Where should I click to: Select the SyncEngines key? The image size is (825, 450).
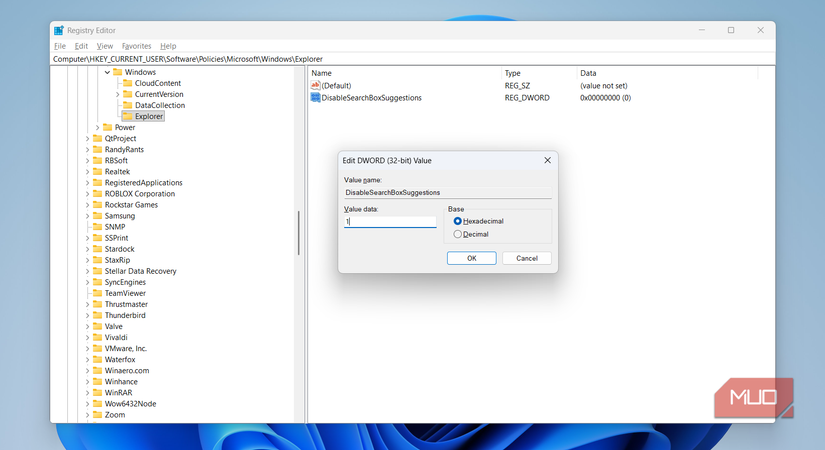(125, 282)
